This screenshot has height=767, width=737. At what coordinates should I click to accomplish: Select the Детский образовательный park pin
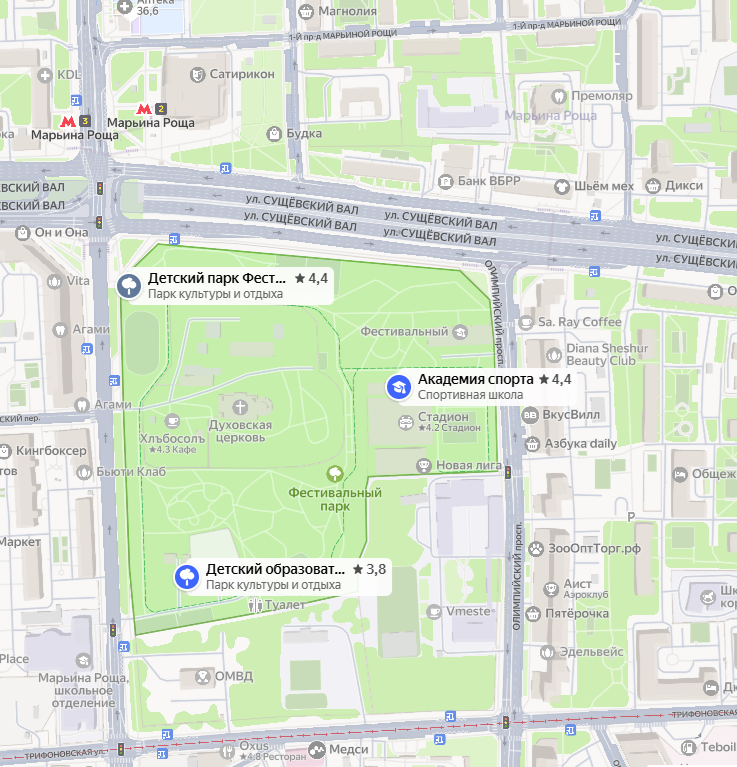pos(187,577)
